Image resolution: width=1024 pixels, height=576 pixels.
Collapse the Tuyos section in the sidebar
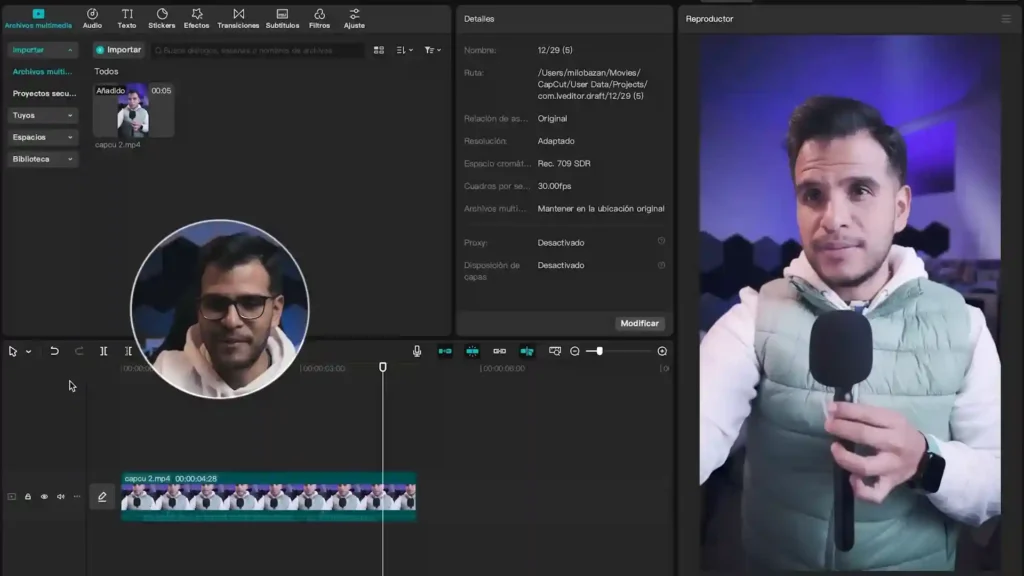coord(40,115)
